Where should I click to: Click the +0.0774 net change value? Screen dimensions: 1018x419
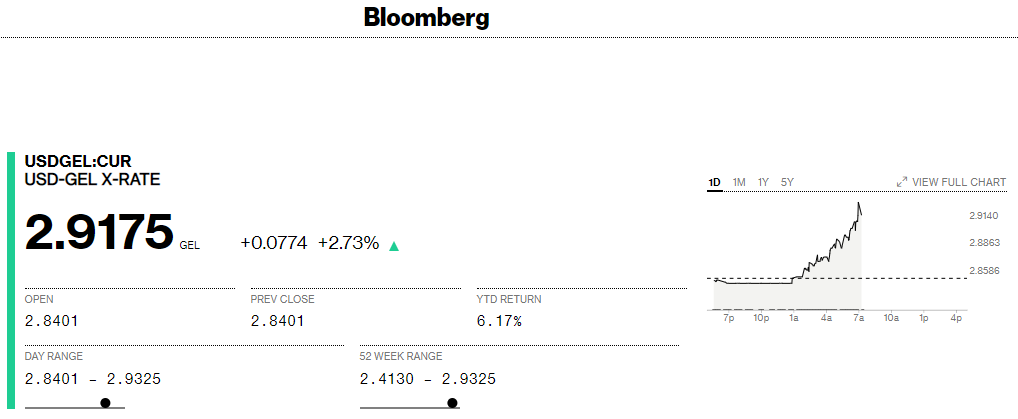tap(273, 242)
